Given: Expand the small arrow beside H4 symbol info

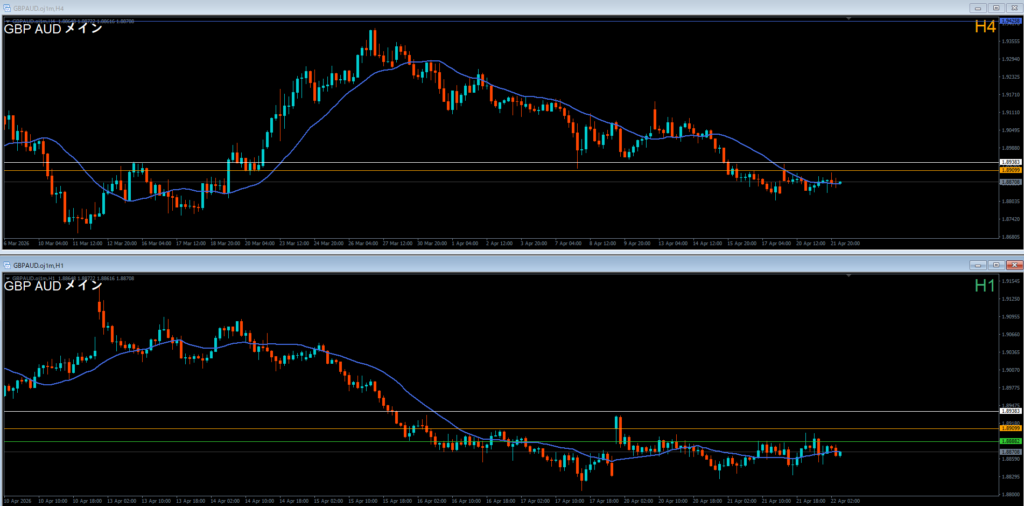Looking at the screenshot, I should [x=7, y=19].
